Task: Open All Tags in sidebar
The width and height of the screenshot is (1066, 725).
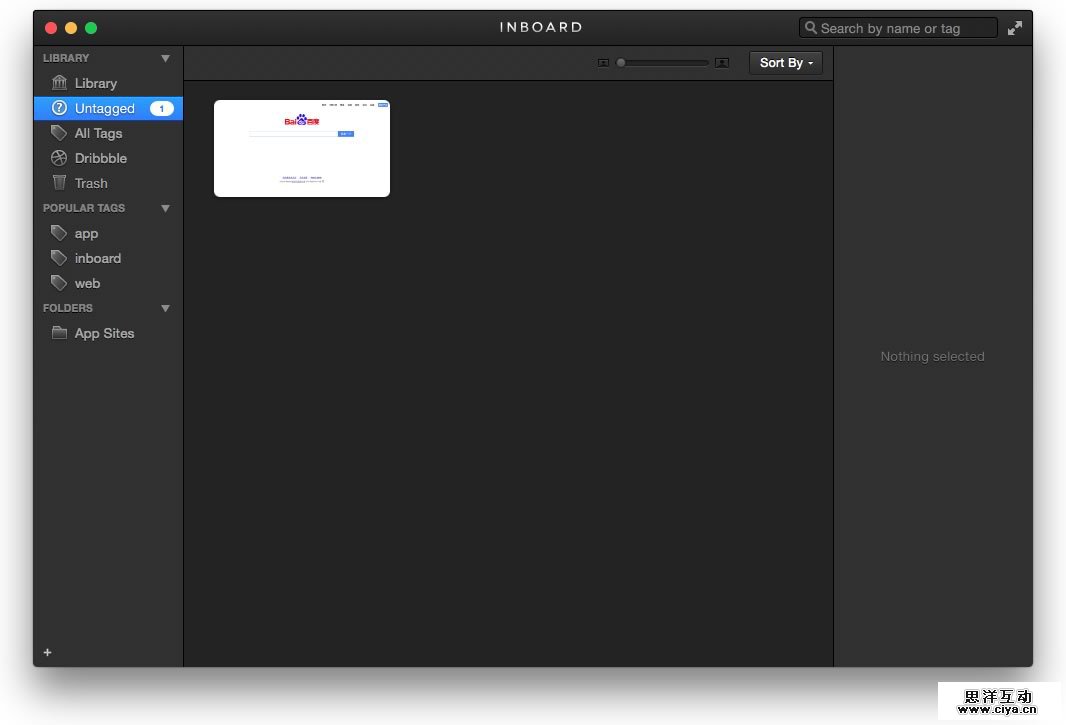Action: (x=108, y=133)
